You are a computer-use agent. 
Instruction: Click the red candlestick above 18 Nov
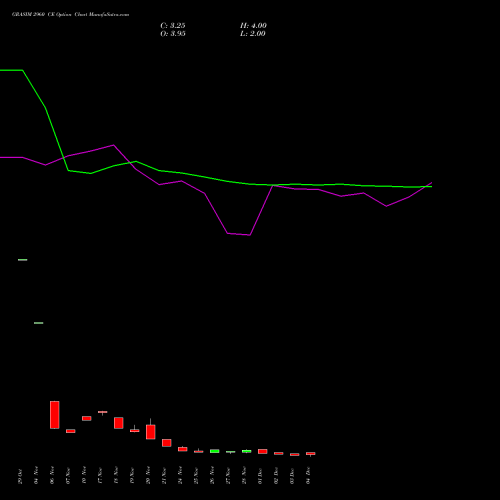pyautogui.click(x=119, y=423)
